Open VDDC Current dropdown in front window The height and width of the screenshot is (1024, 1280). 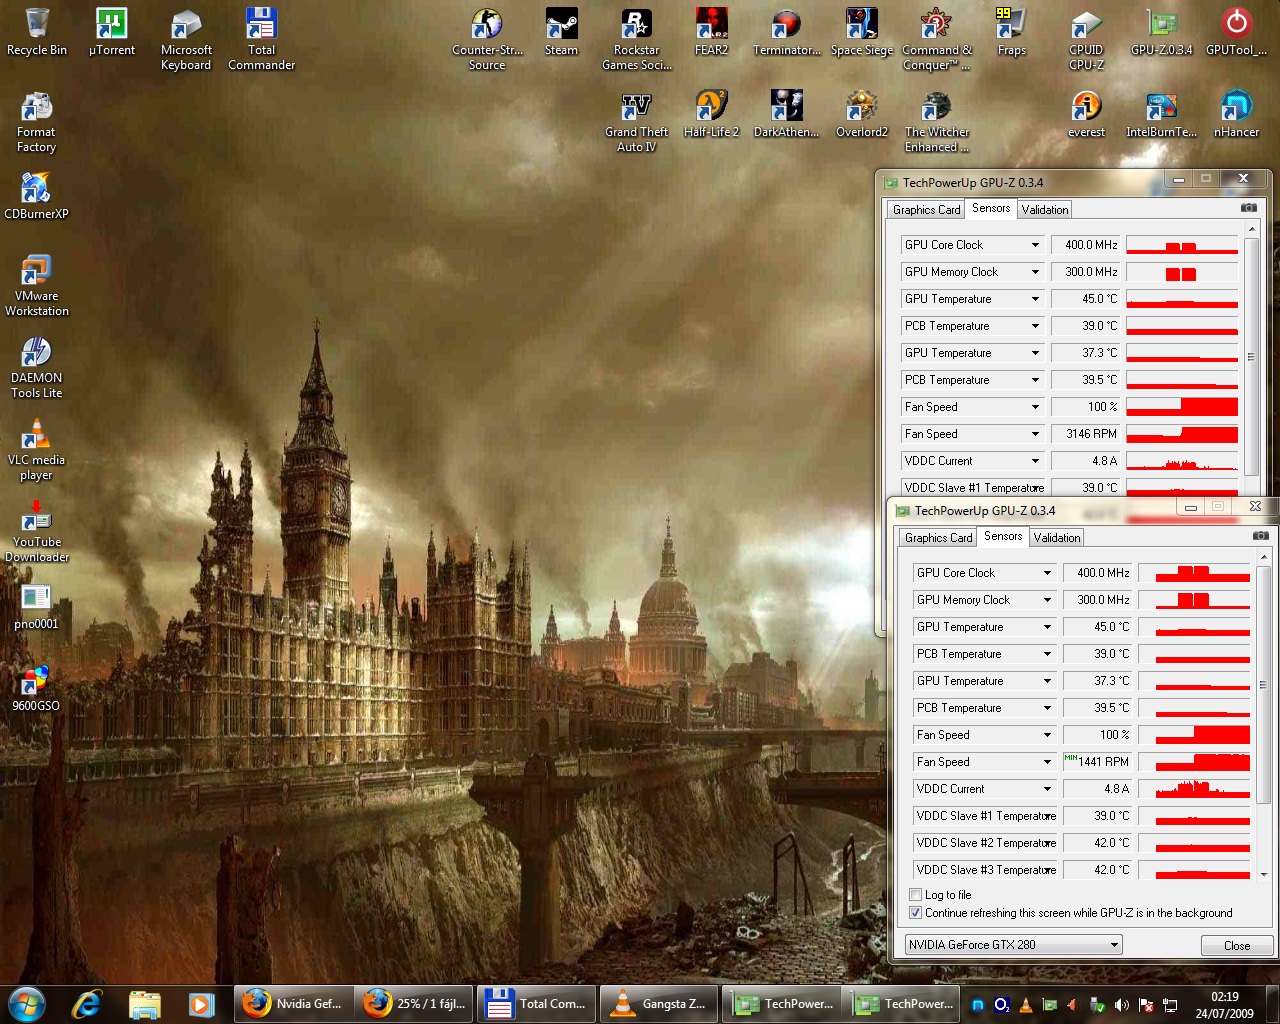1047,789
